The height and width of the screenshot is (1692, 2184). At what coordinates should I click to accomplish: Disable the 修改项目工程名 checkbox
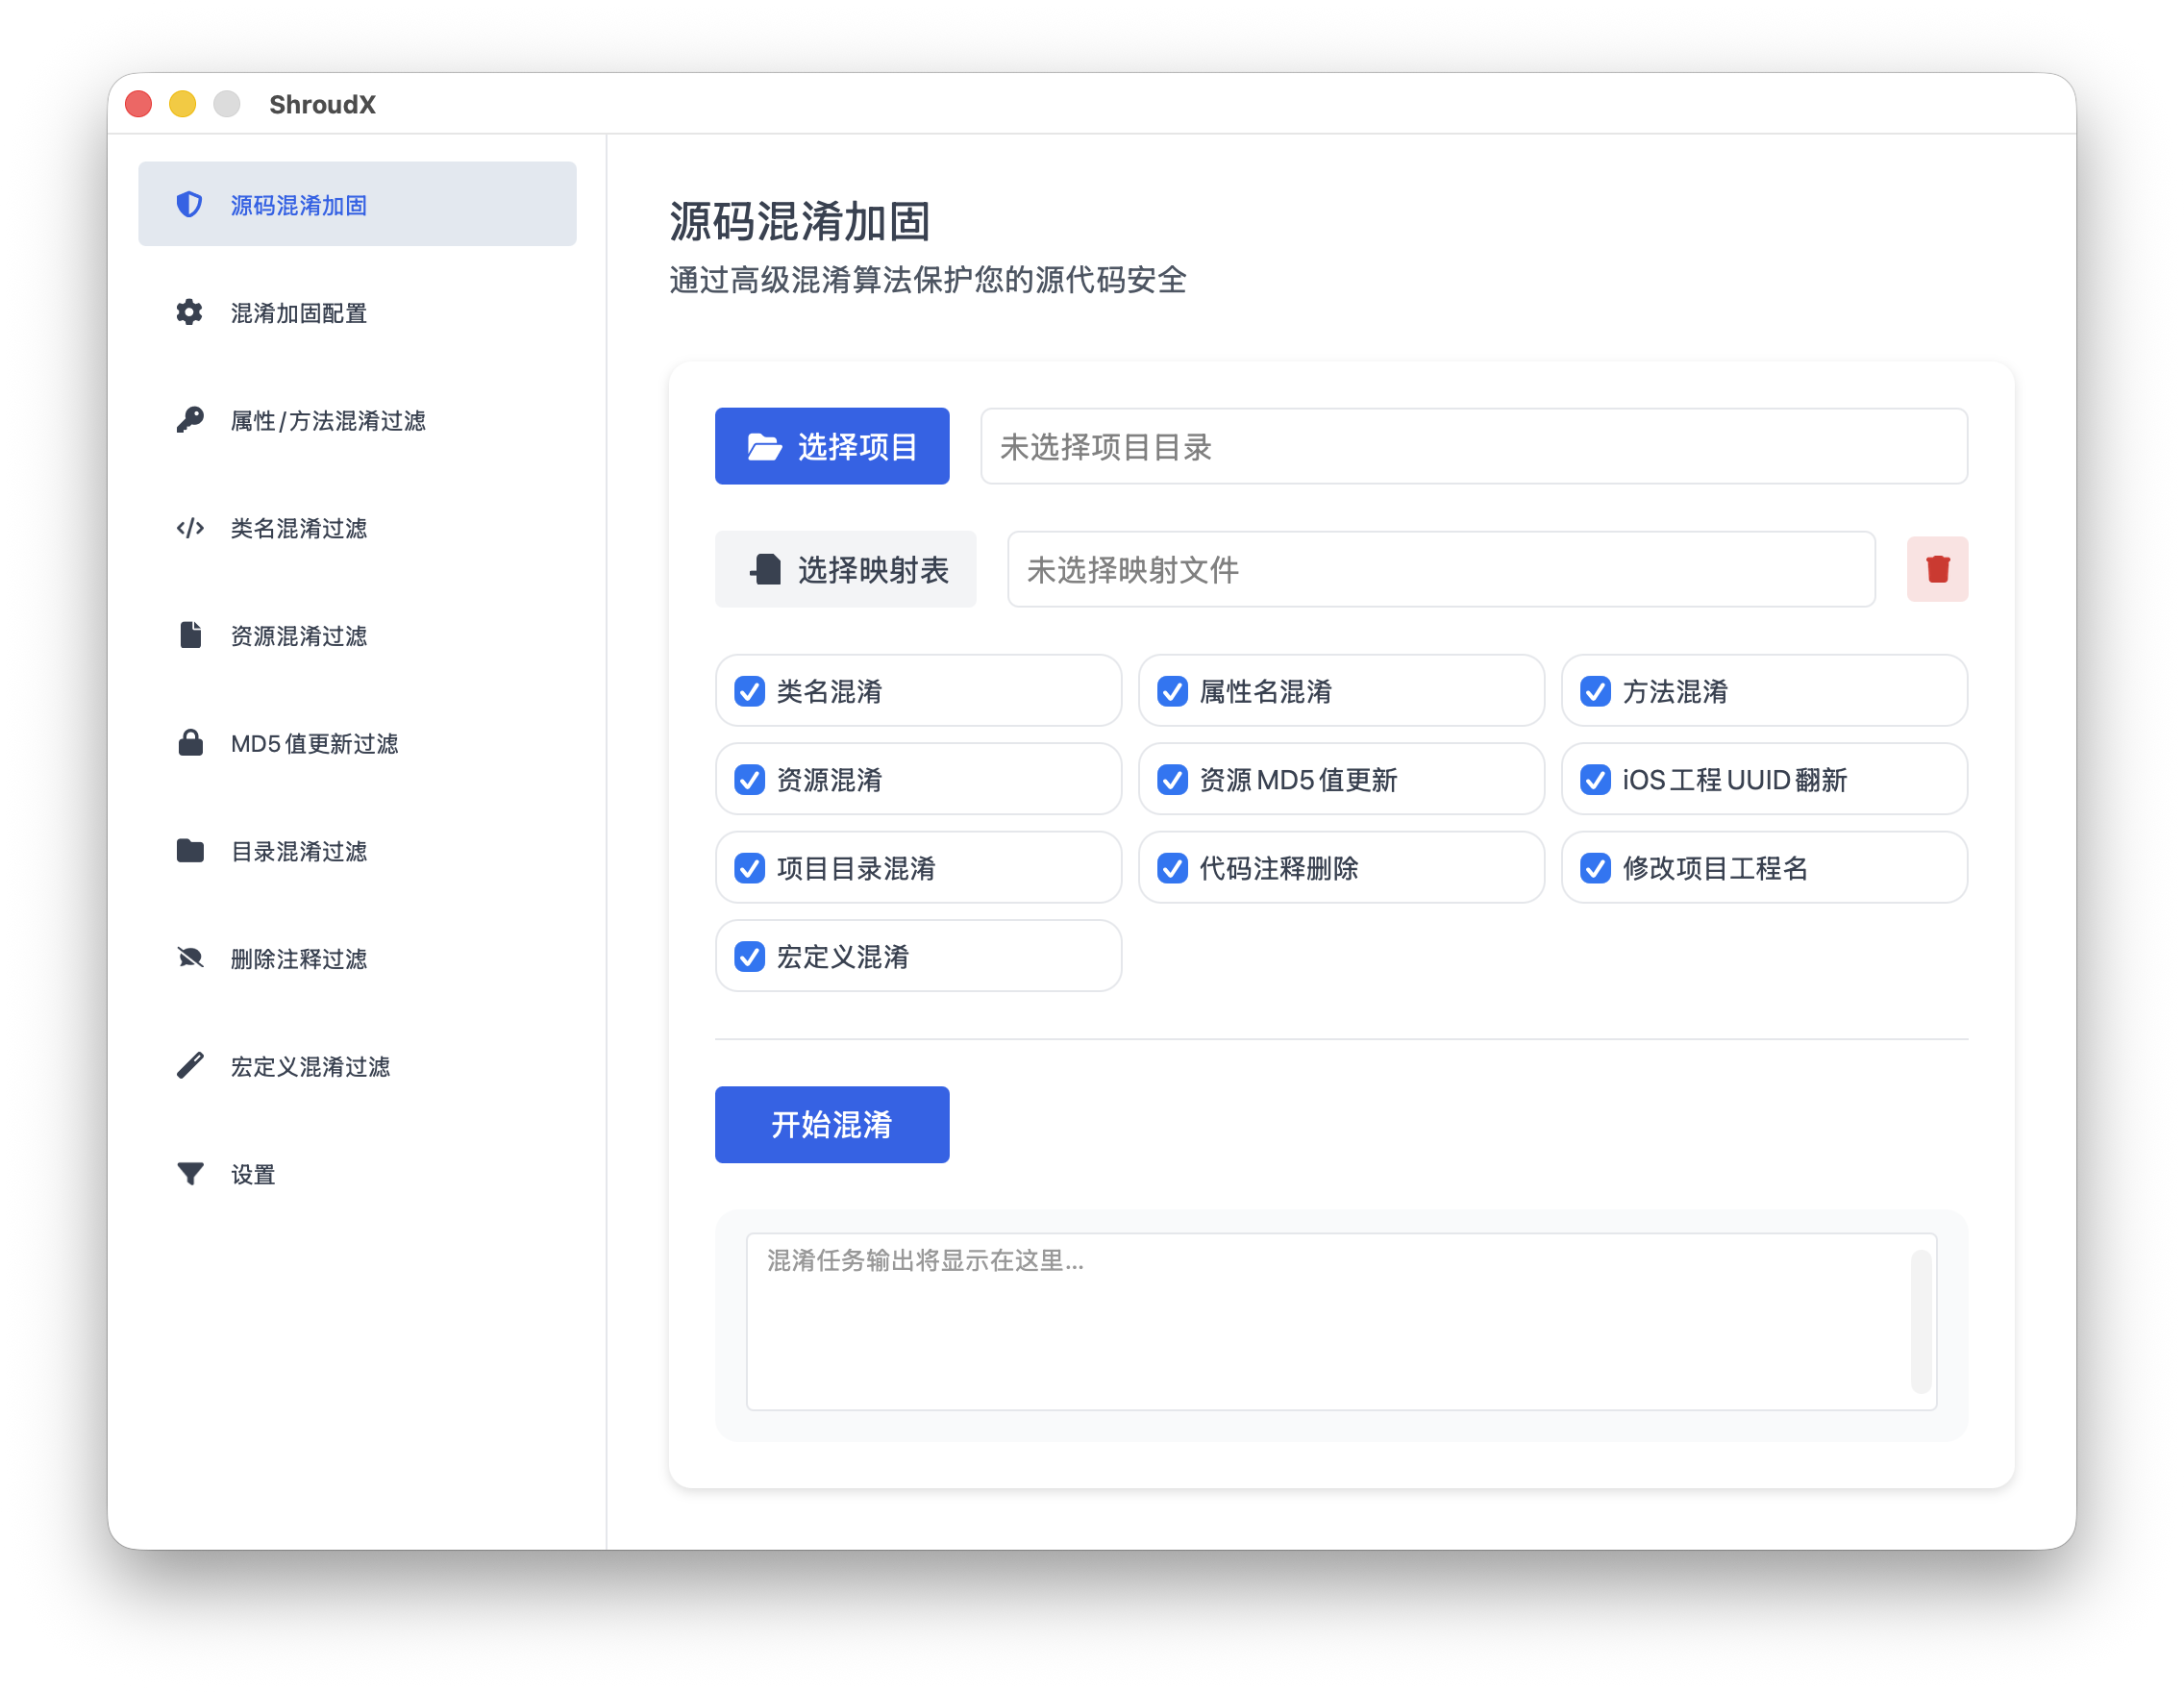click(x=1596, y=868)
